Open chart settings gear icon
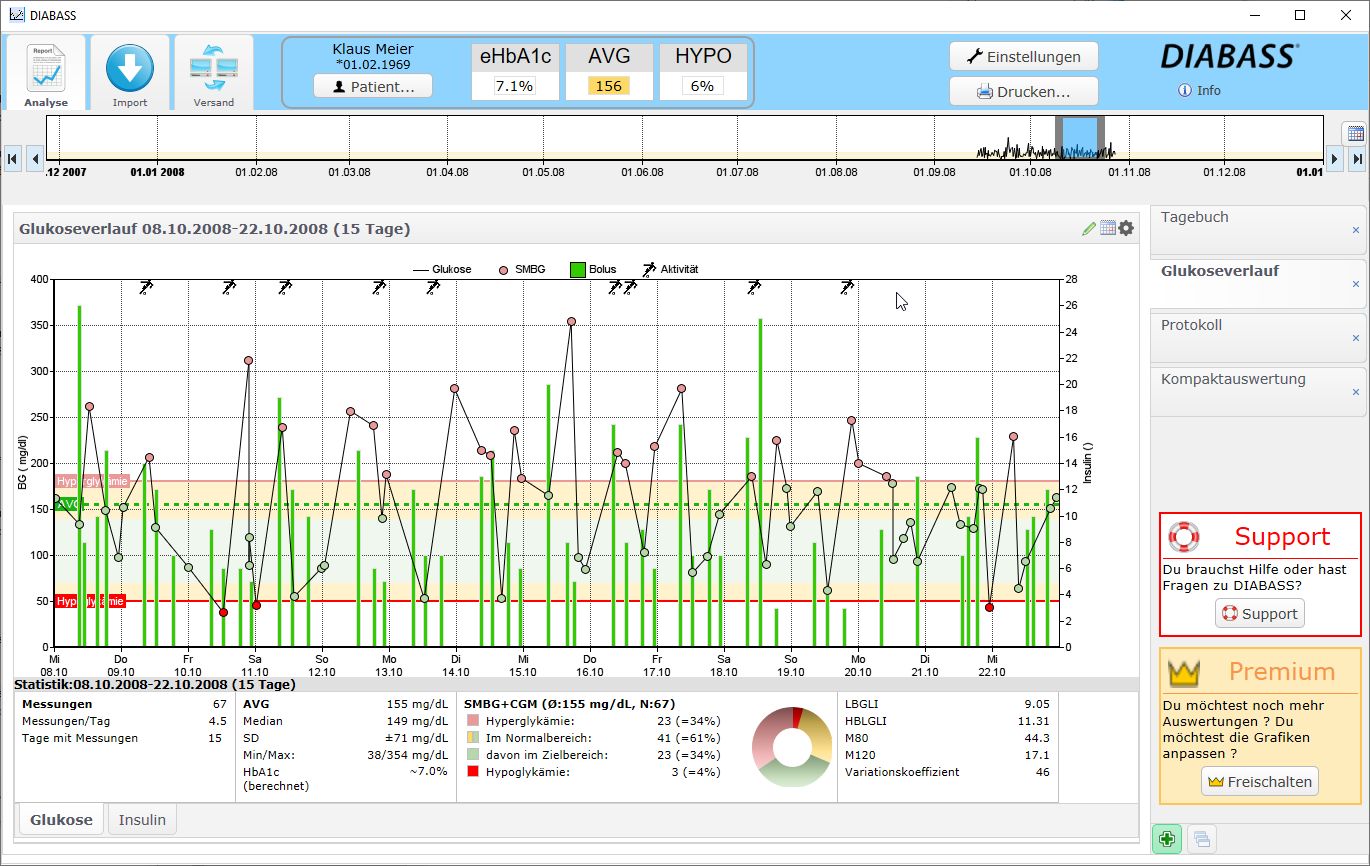The image size is (1370, 866). [x=1127, y=229]
